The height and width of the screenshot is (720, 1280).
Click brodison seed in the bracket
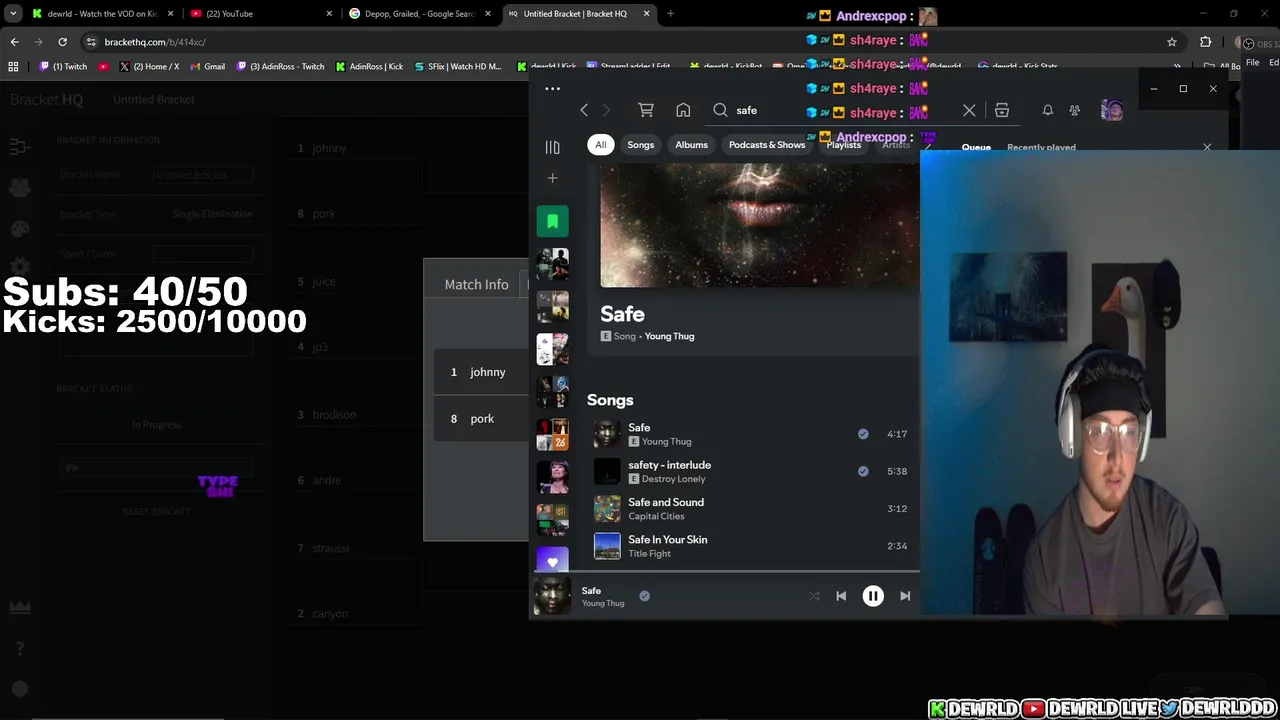coord(334,414)
